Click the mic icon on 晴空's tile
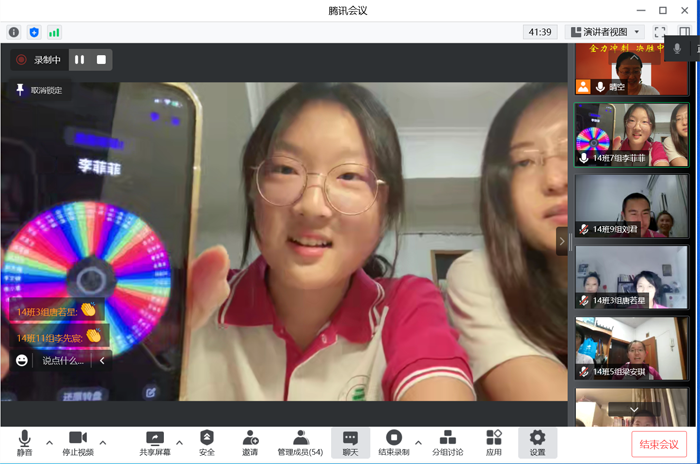 (600, 87)
